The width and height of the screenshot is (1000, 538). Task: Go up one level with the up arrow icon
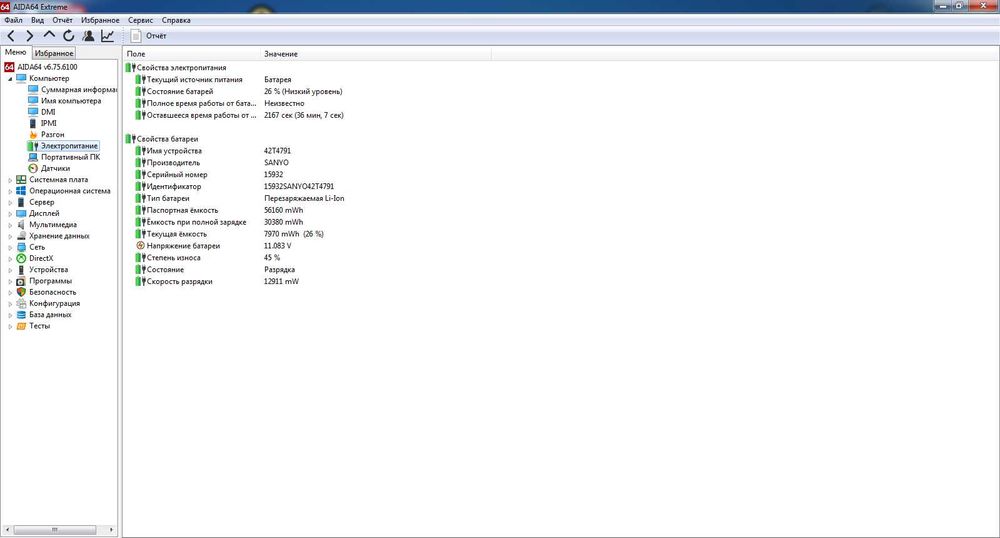(49, 35)
